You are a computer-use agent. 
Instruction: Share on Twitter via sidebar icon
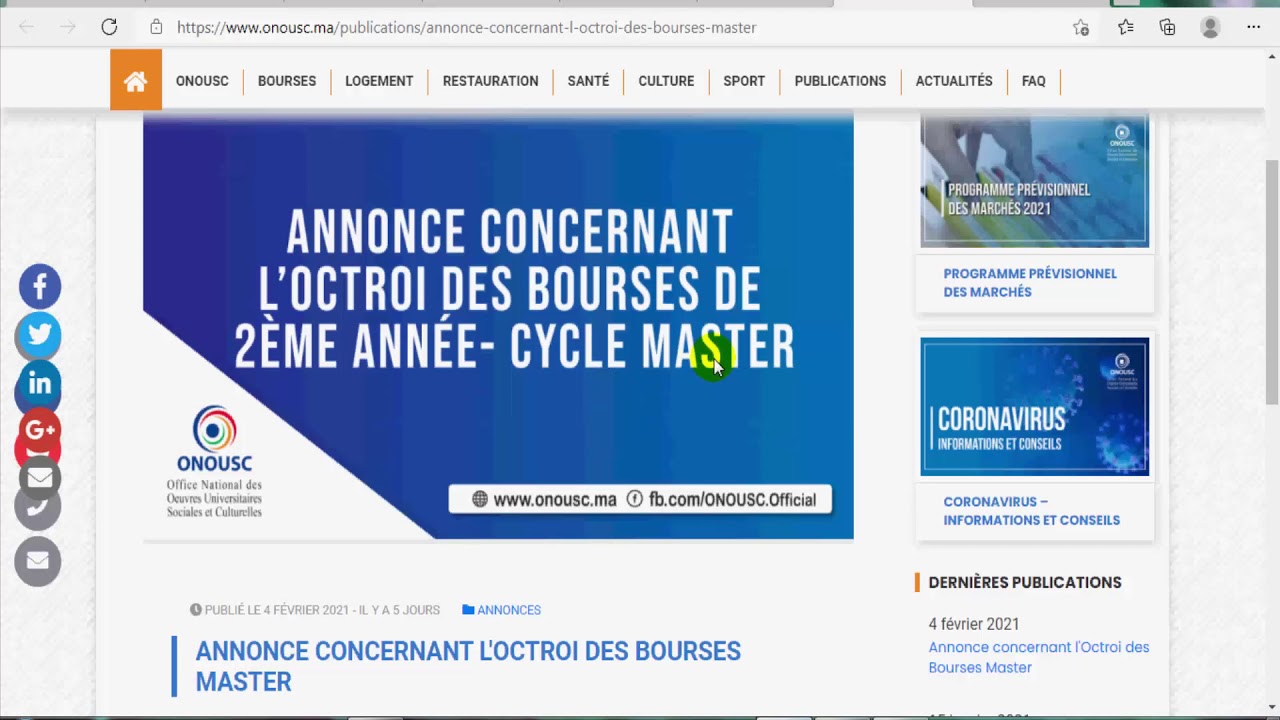point(40,334)
